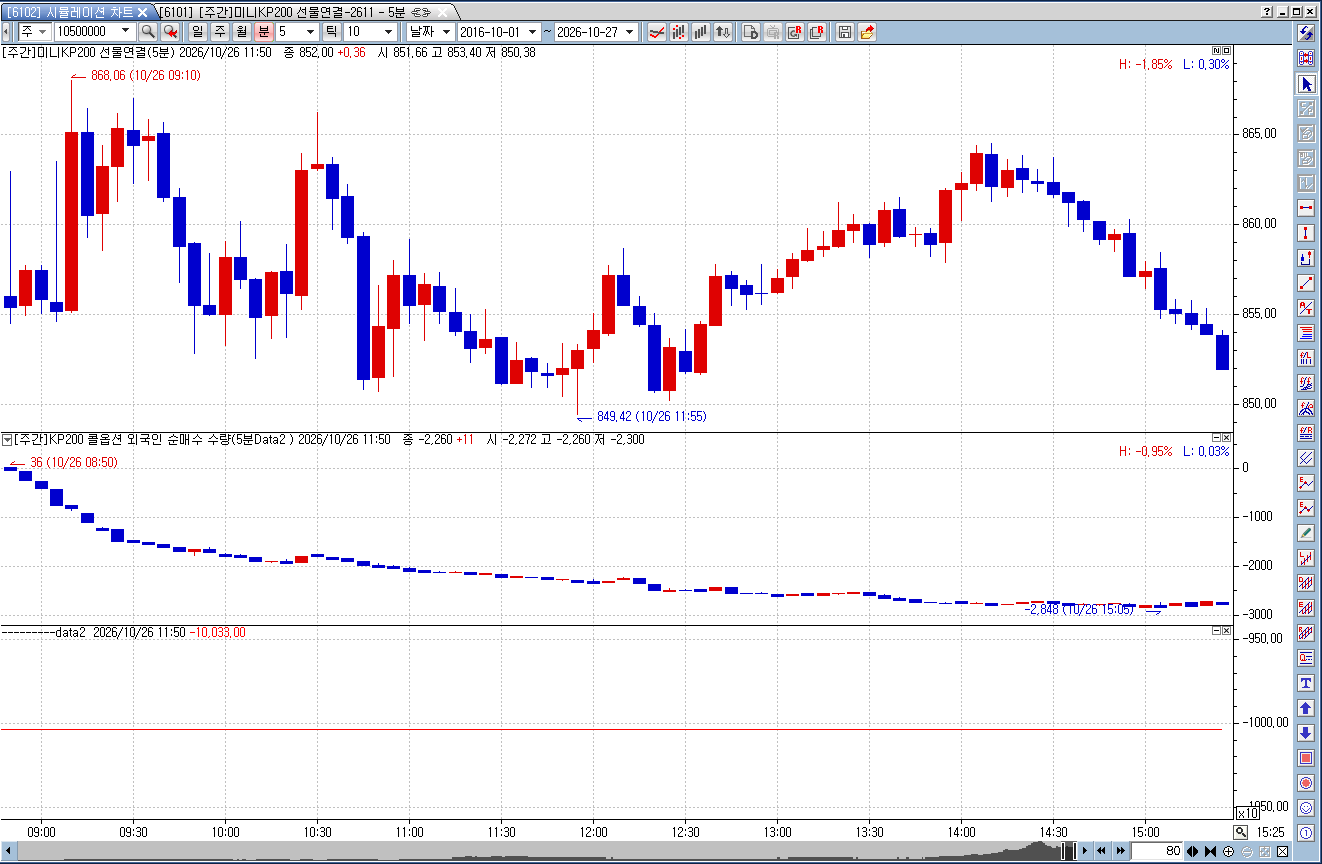1322x864 pixels.
Task: Click the magnifier search icon beside code 10500000
Action: [x=148, y=32]
